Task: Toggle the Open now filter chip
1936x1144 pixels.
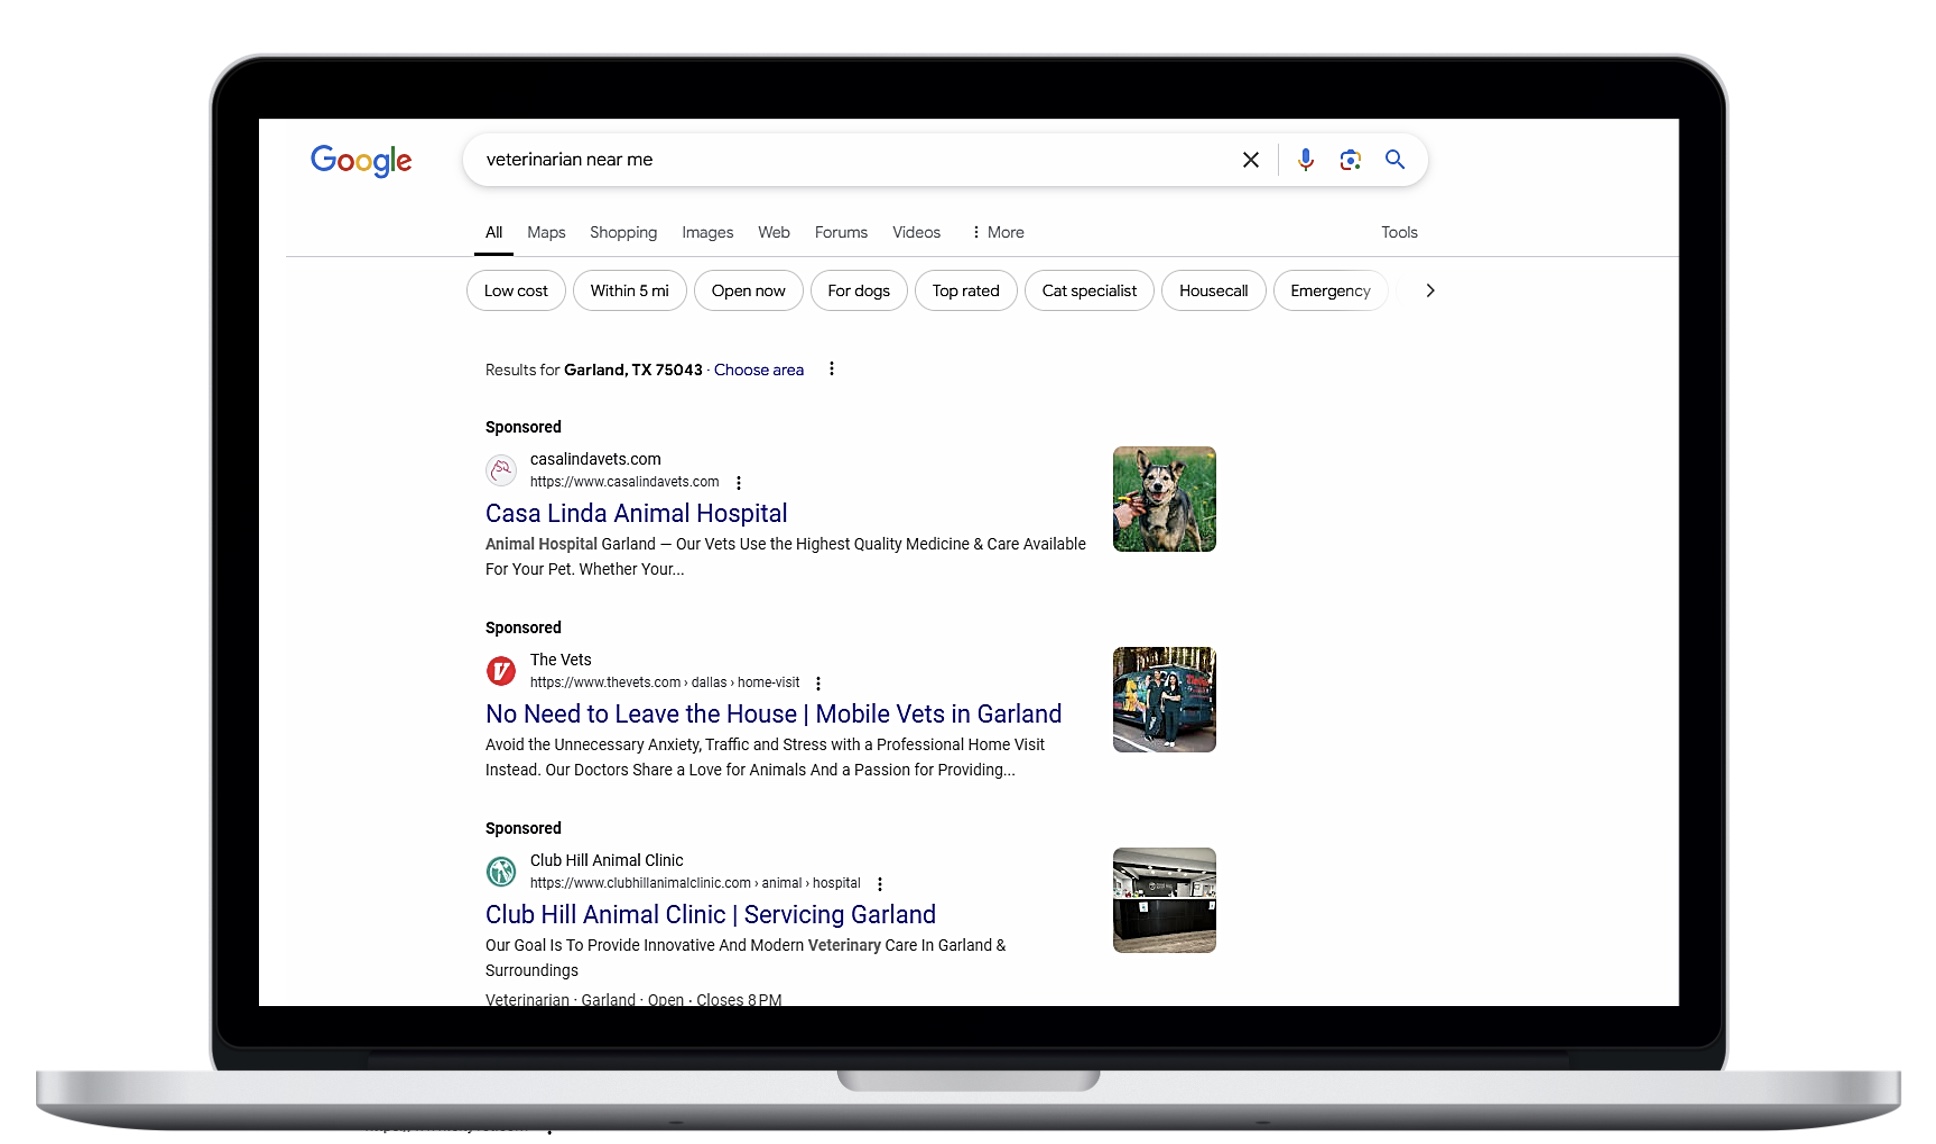Action: (748, 291)
